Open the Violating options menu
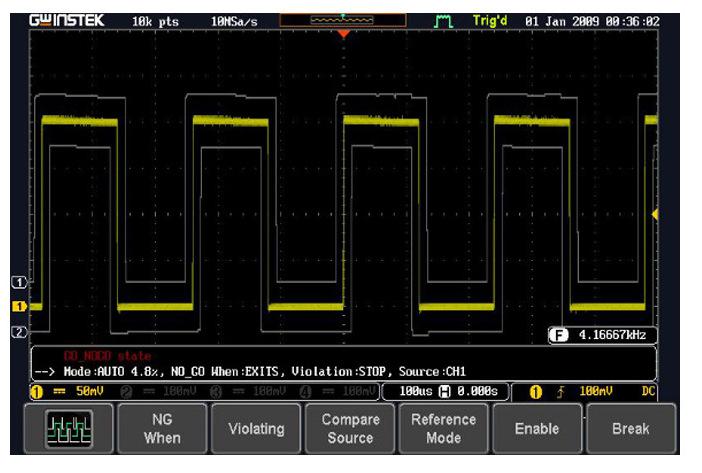Screen dimensions: 702x473 pos(257,428)
